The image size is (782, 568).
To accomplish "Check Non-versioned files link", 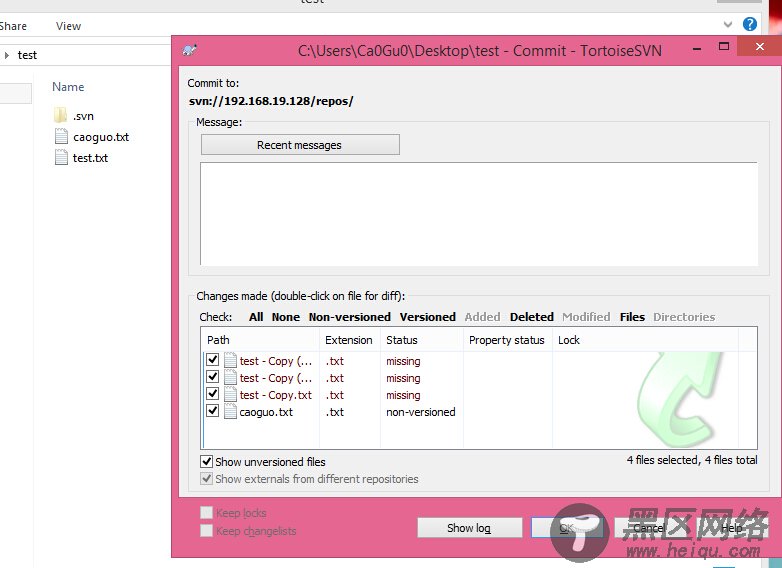I will pyautogui.click(x=350, y=317).
